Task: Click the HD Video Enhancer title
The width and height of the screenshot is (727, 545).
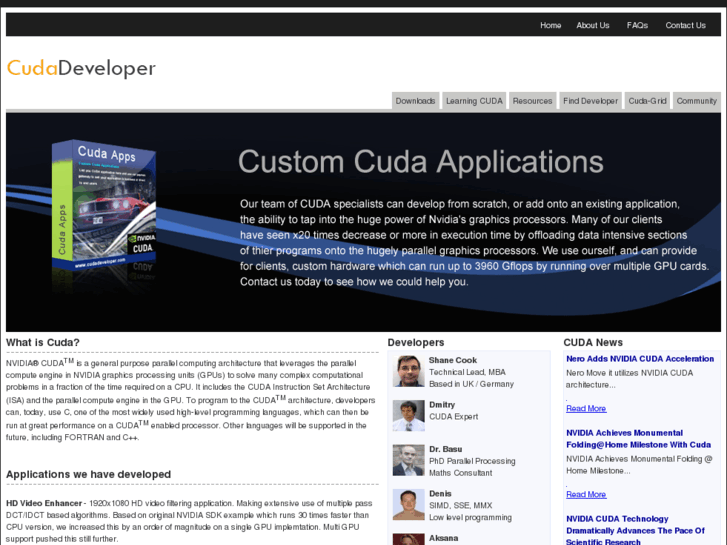Action: click(44, 503)
